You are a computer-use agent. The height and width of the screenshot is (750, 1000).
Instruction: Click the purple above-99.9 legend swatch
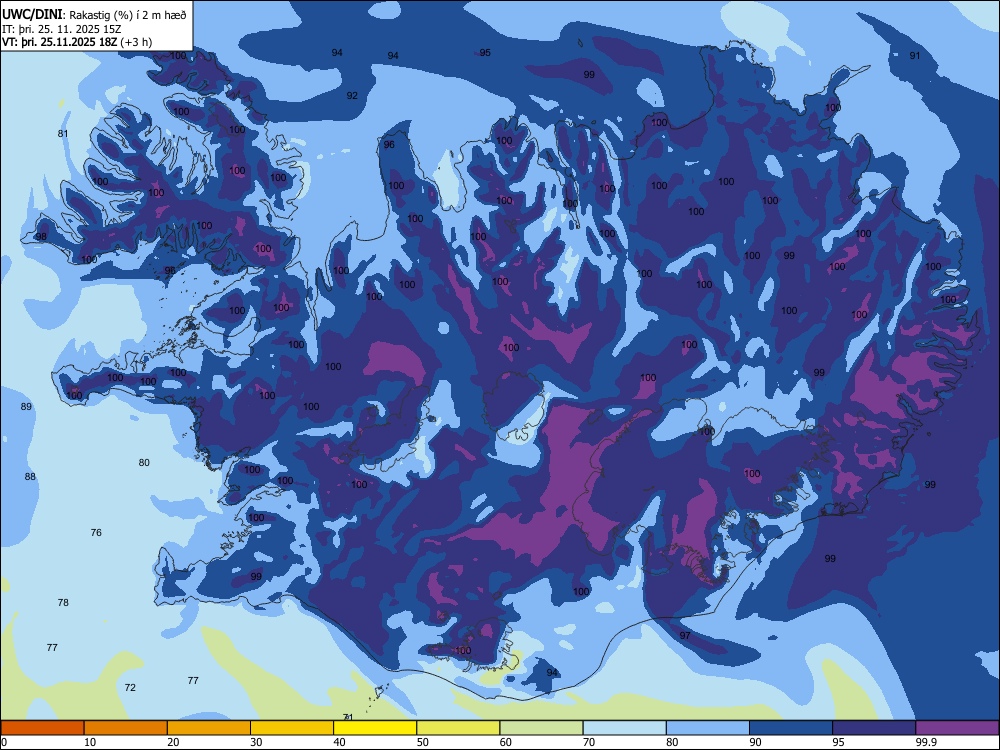click(957, 728)
